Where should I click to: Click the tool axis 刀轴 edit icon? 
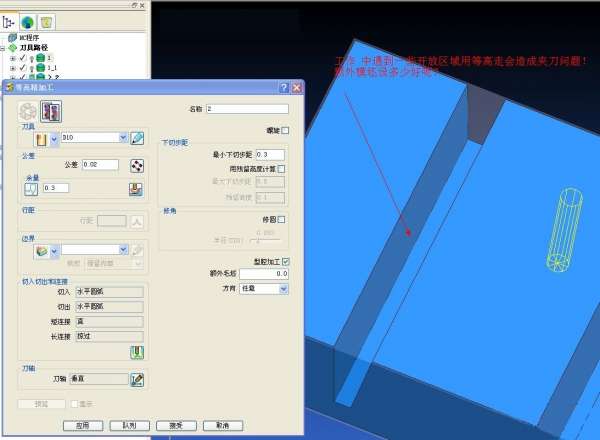tap(137, 379)
